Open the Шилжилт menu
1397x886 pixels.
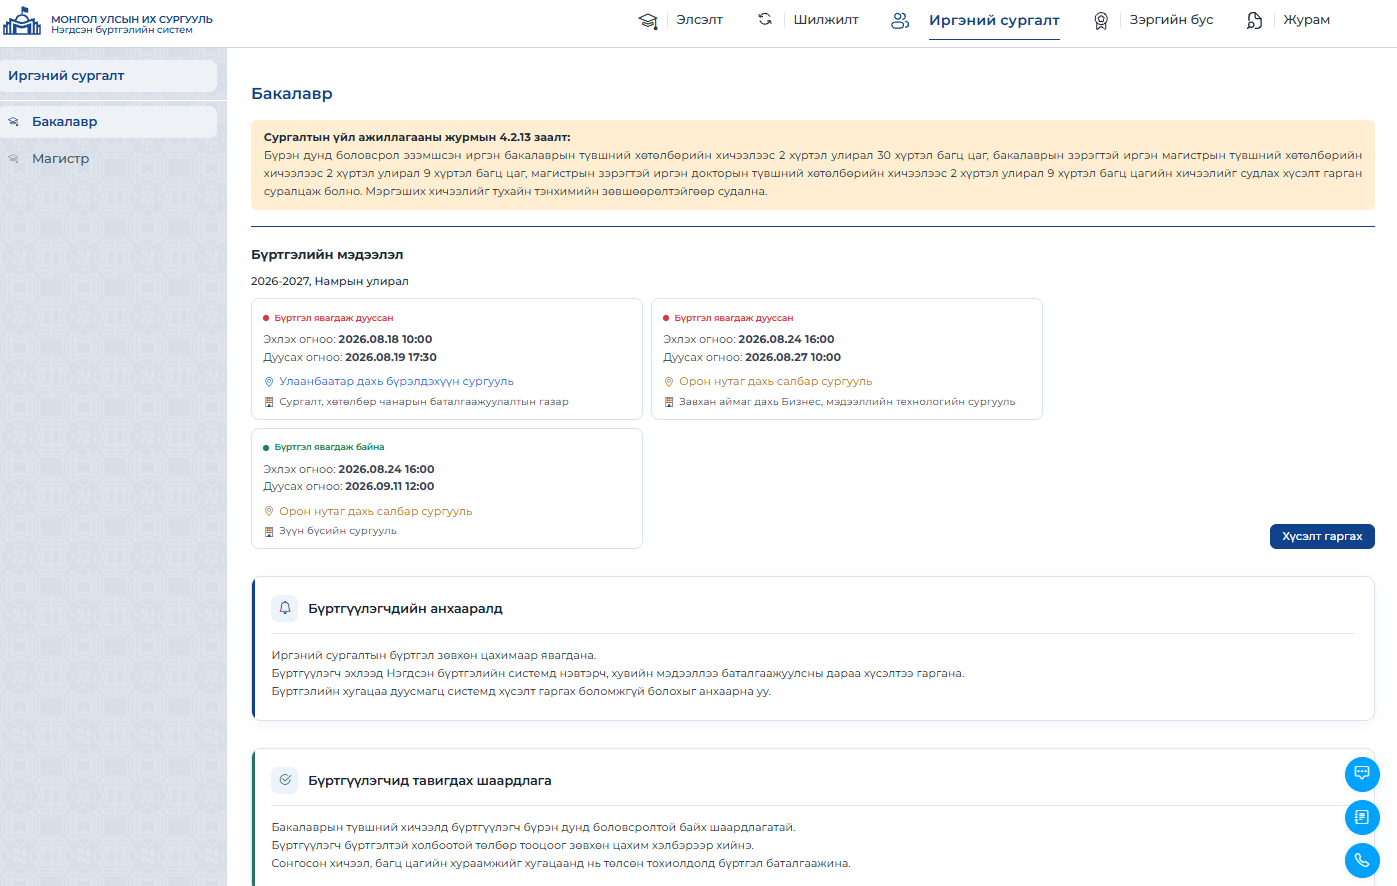click(826, 20)
